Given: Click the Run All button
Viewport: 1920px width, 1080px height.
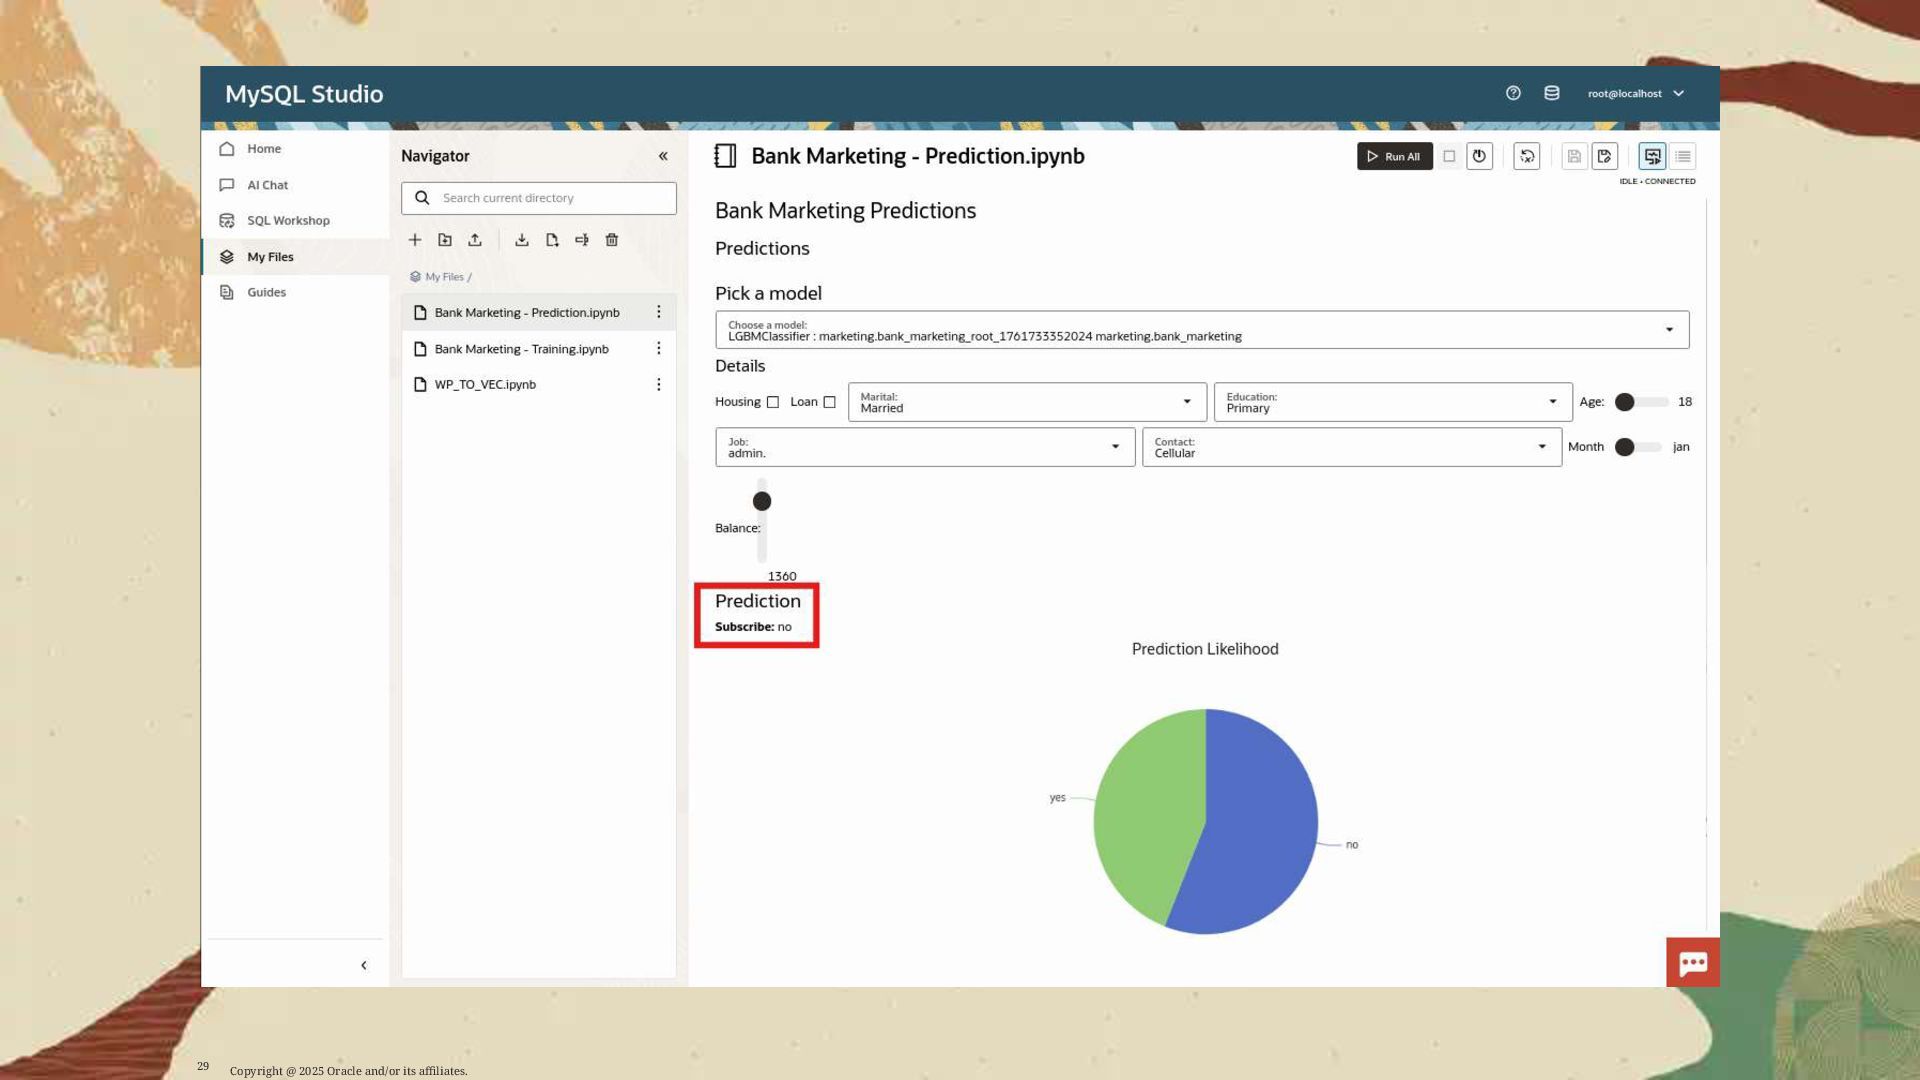Looking at the screenshot, I should 1394,156.
